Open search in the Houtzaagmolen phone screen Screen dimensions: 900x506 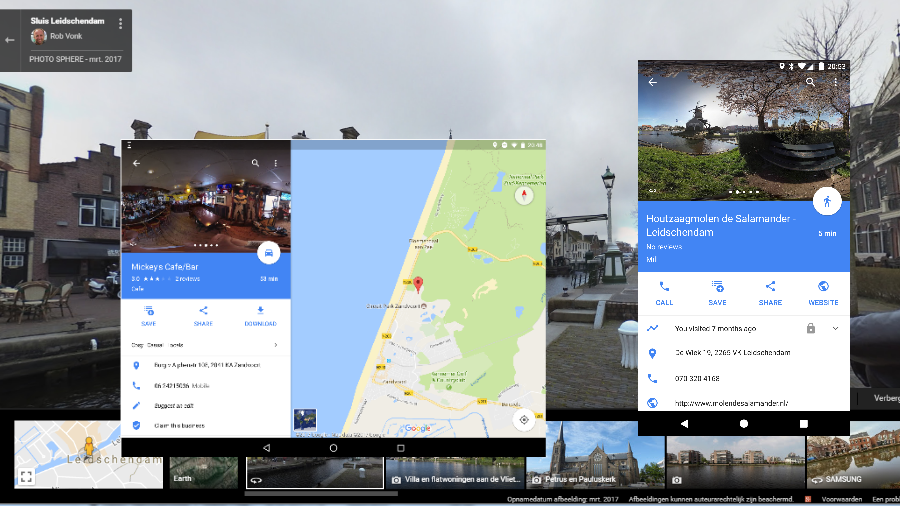pos(810,82)
